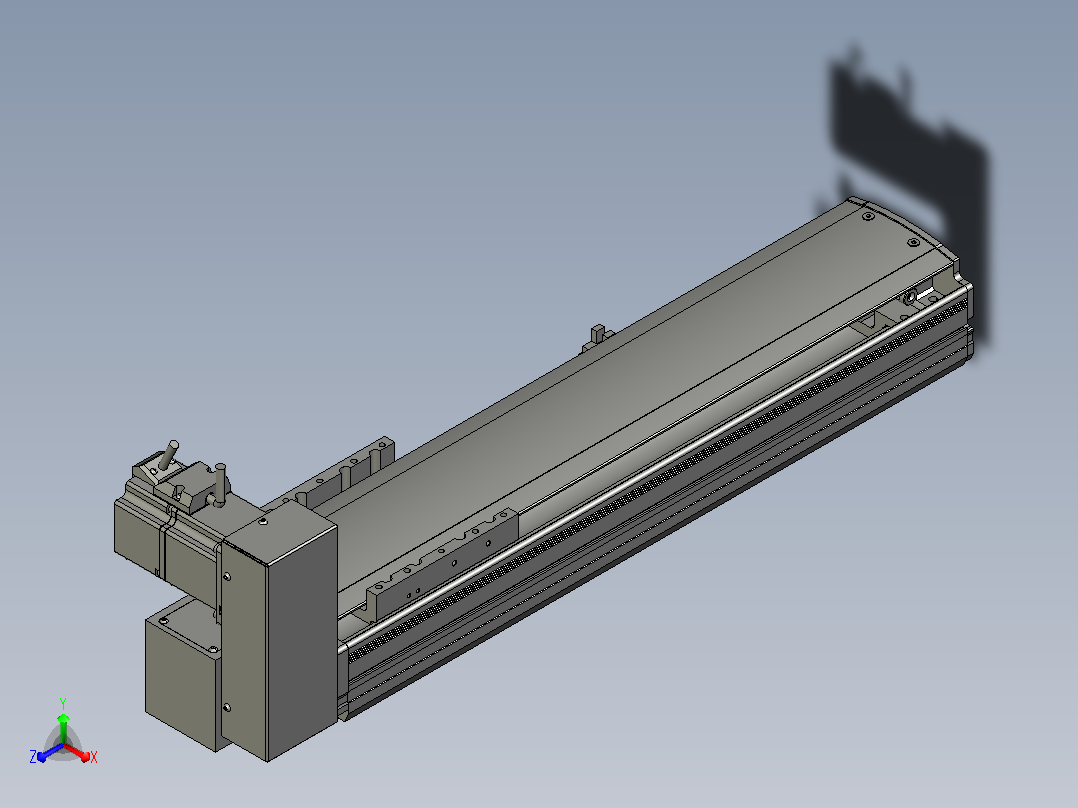Select the Y label of the coordinate triad

pyautogui.click(x=63, y=704)
